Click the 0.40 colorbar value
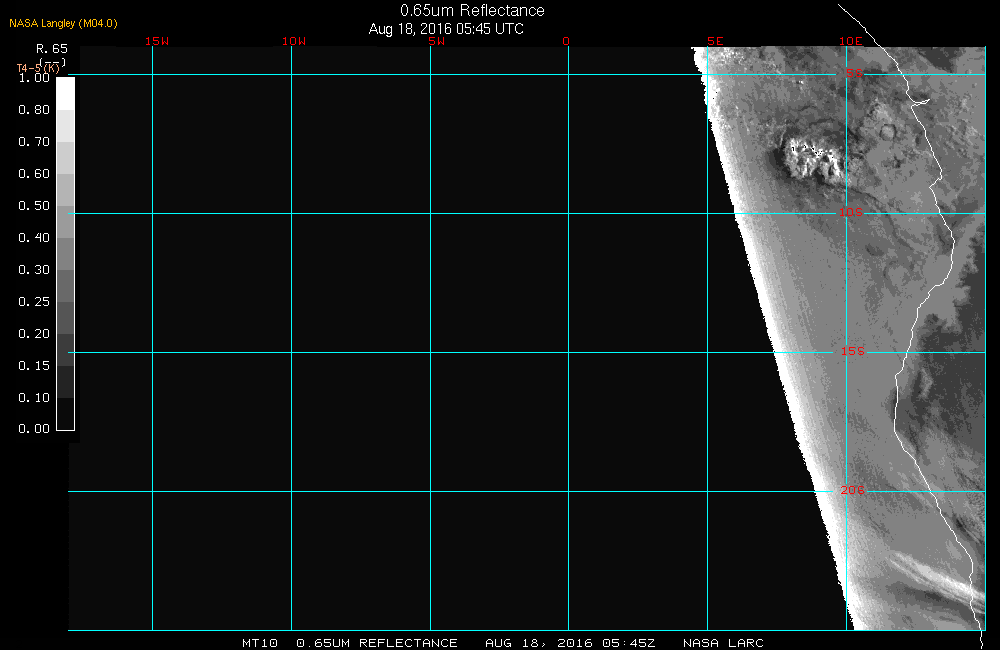Viewport: 1000px width, 650px height. 34,237
